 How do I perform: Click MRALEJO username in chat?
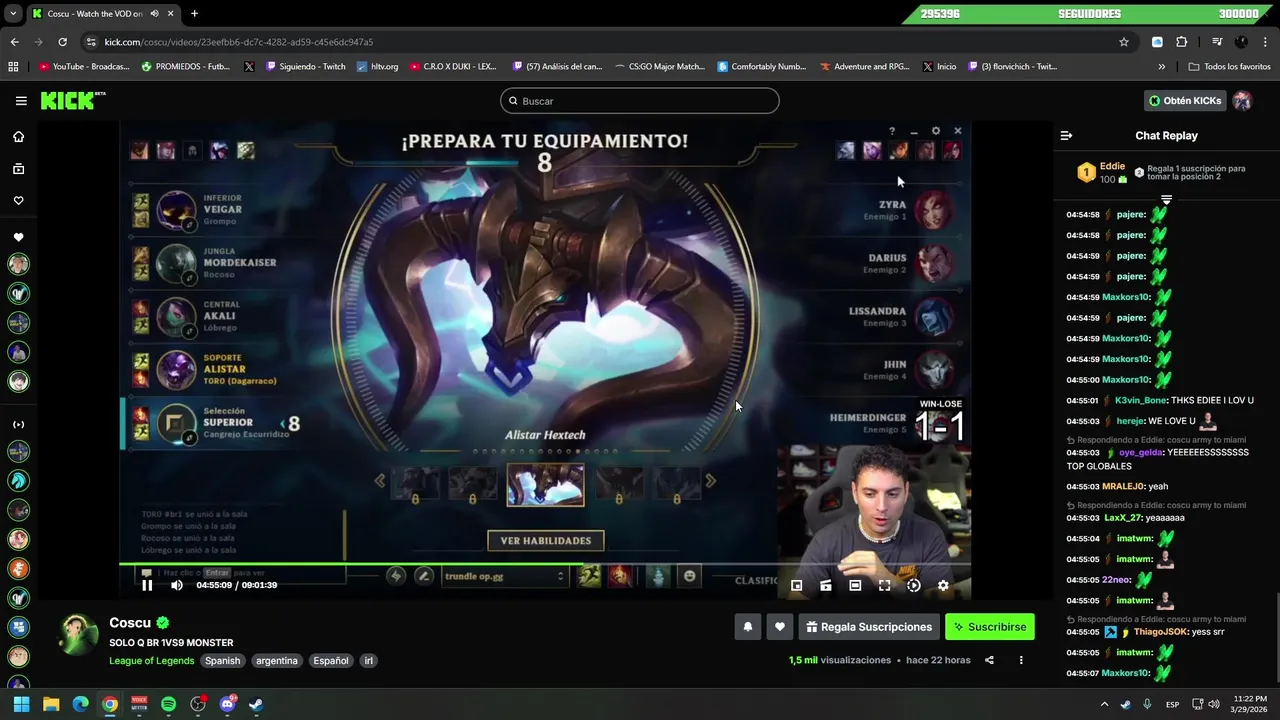coord(1123,487)
